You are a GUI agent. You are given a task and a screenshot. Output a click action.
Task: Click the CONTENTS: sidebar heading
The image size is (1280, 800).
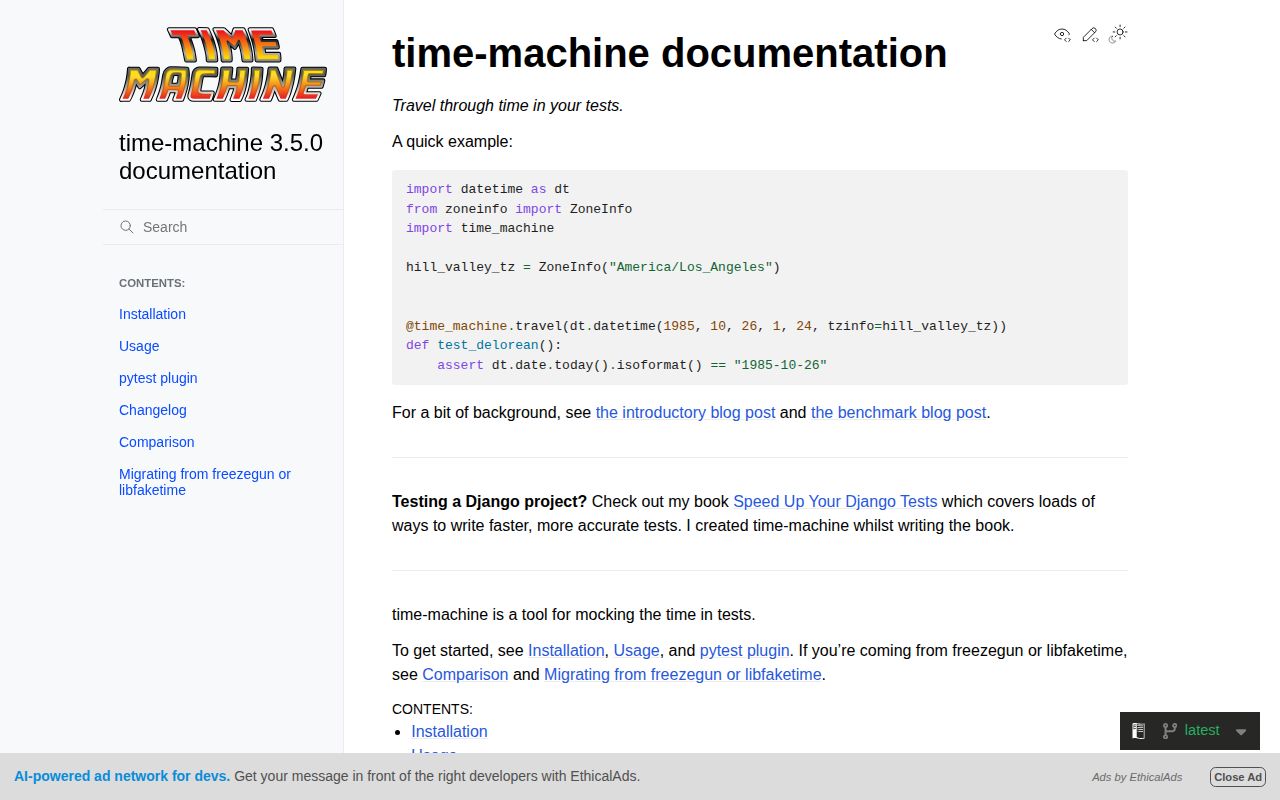coord(152,283)
